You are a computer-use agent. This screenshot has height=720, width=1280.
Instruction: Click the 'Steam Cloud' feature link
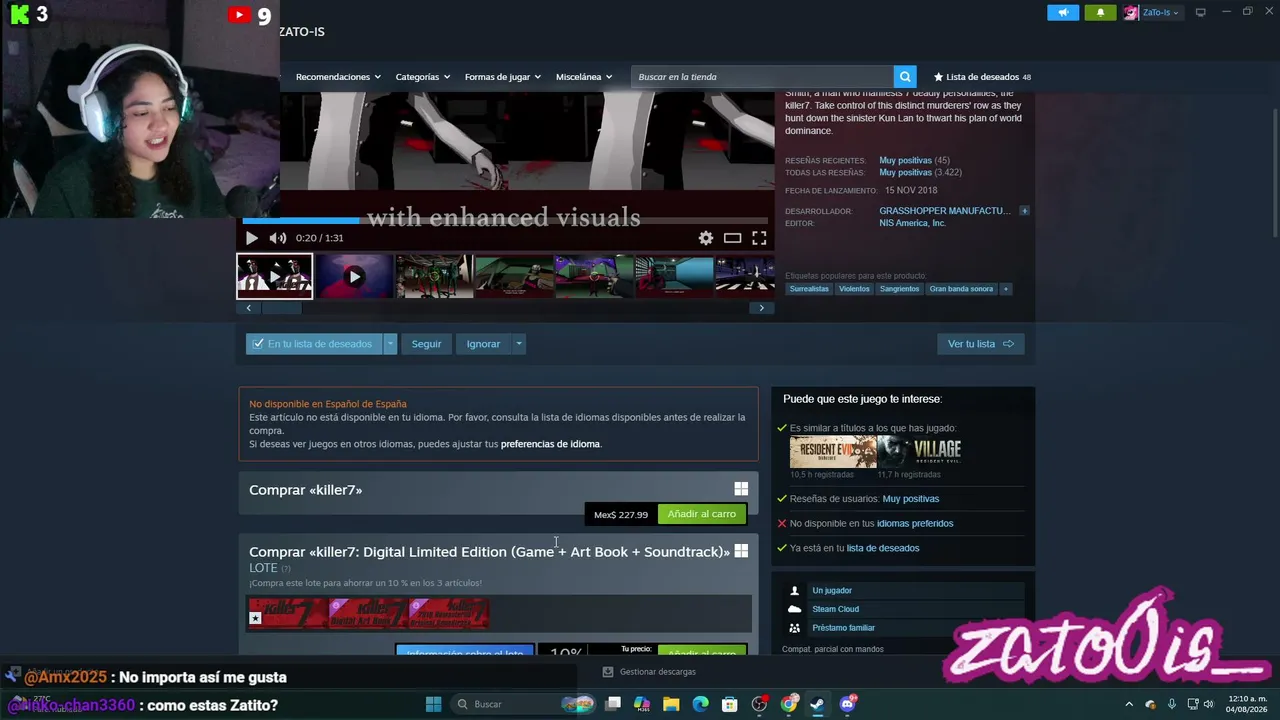click(x=835, y=609)
